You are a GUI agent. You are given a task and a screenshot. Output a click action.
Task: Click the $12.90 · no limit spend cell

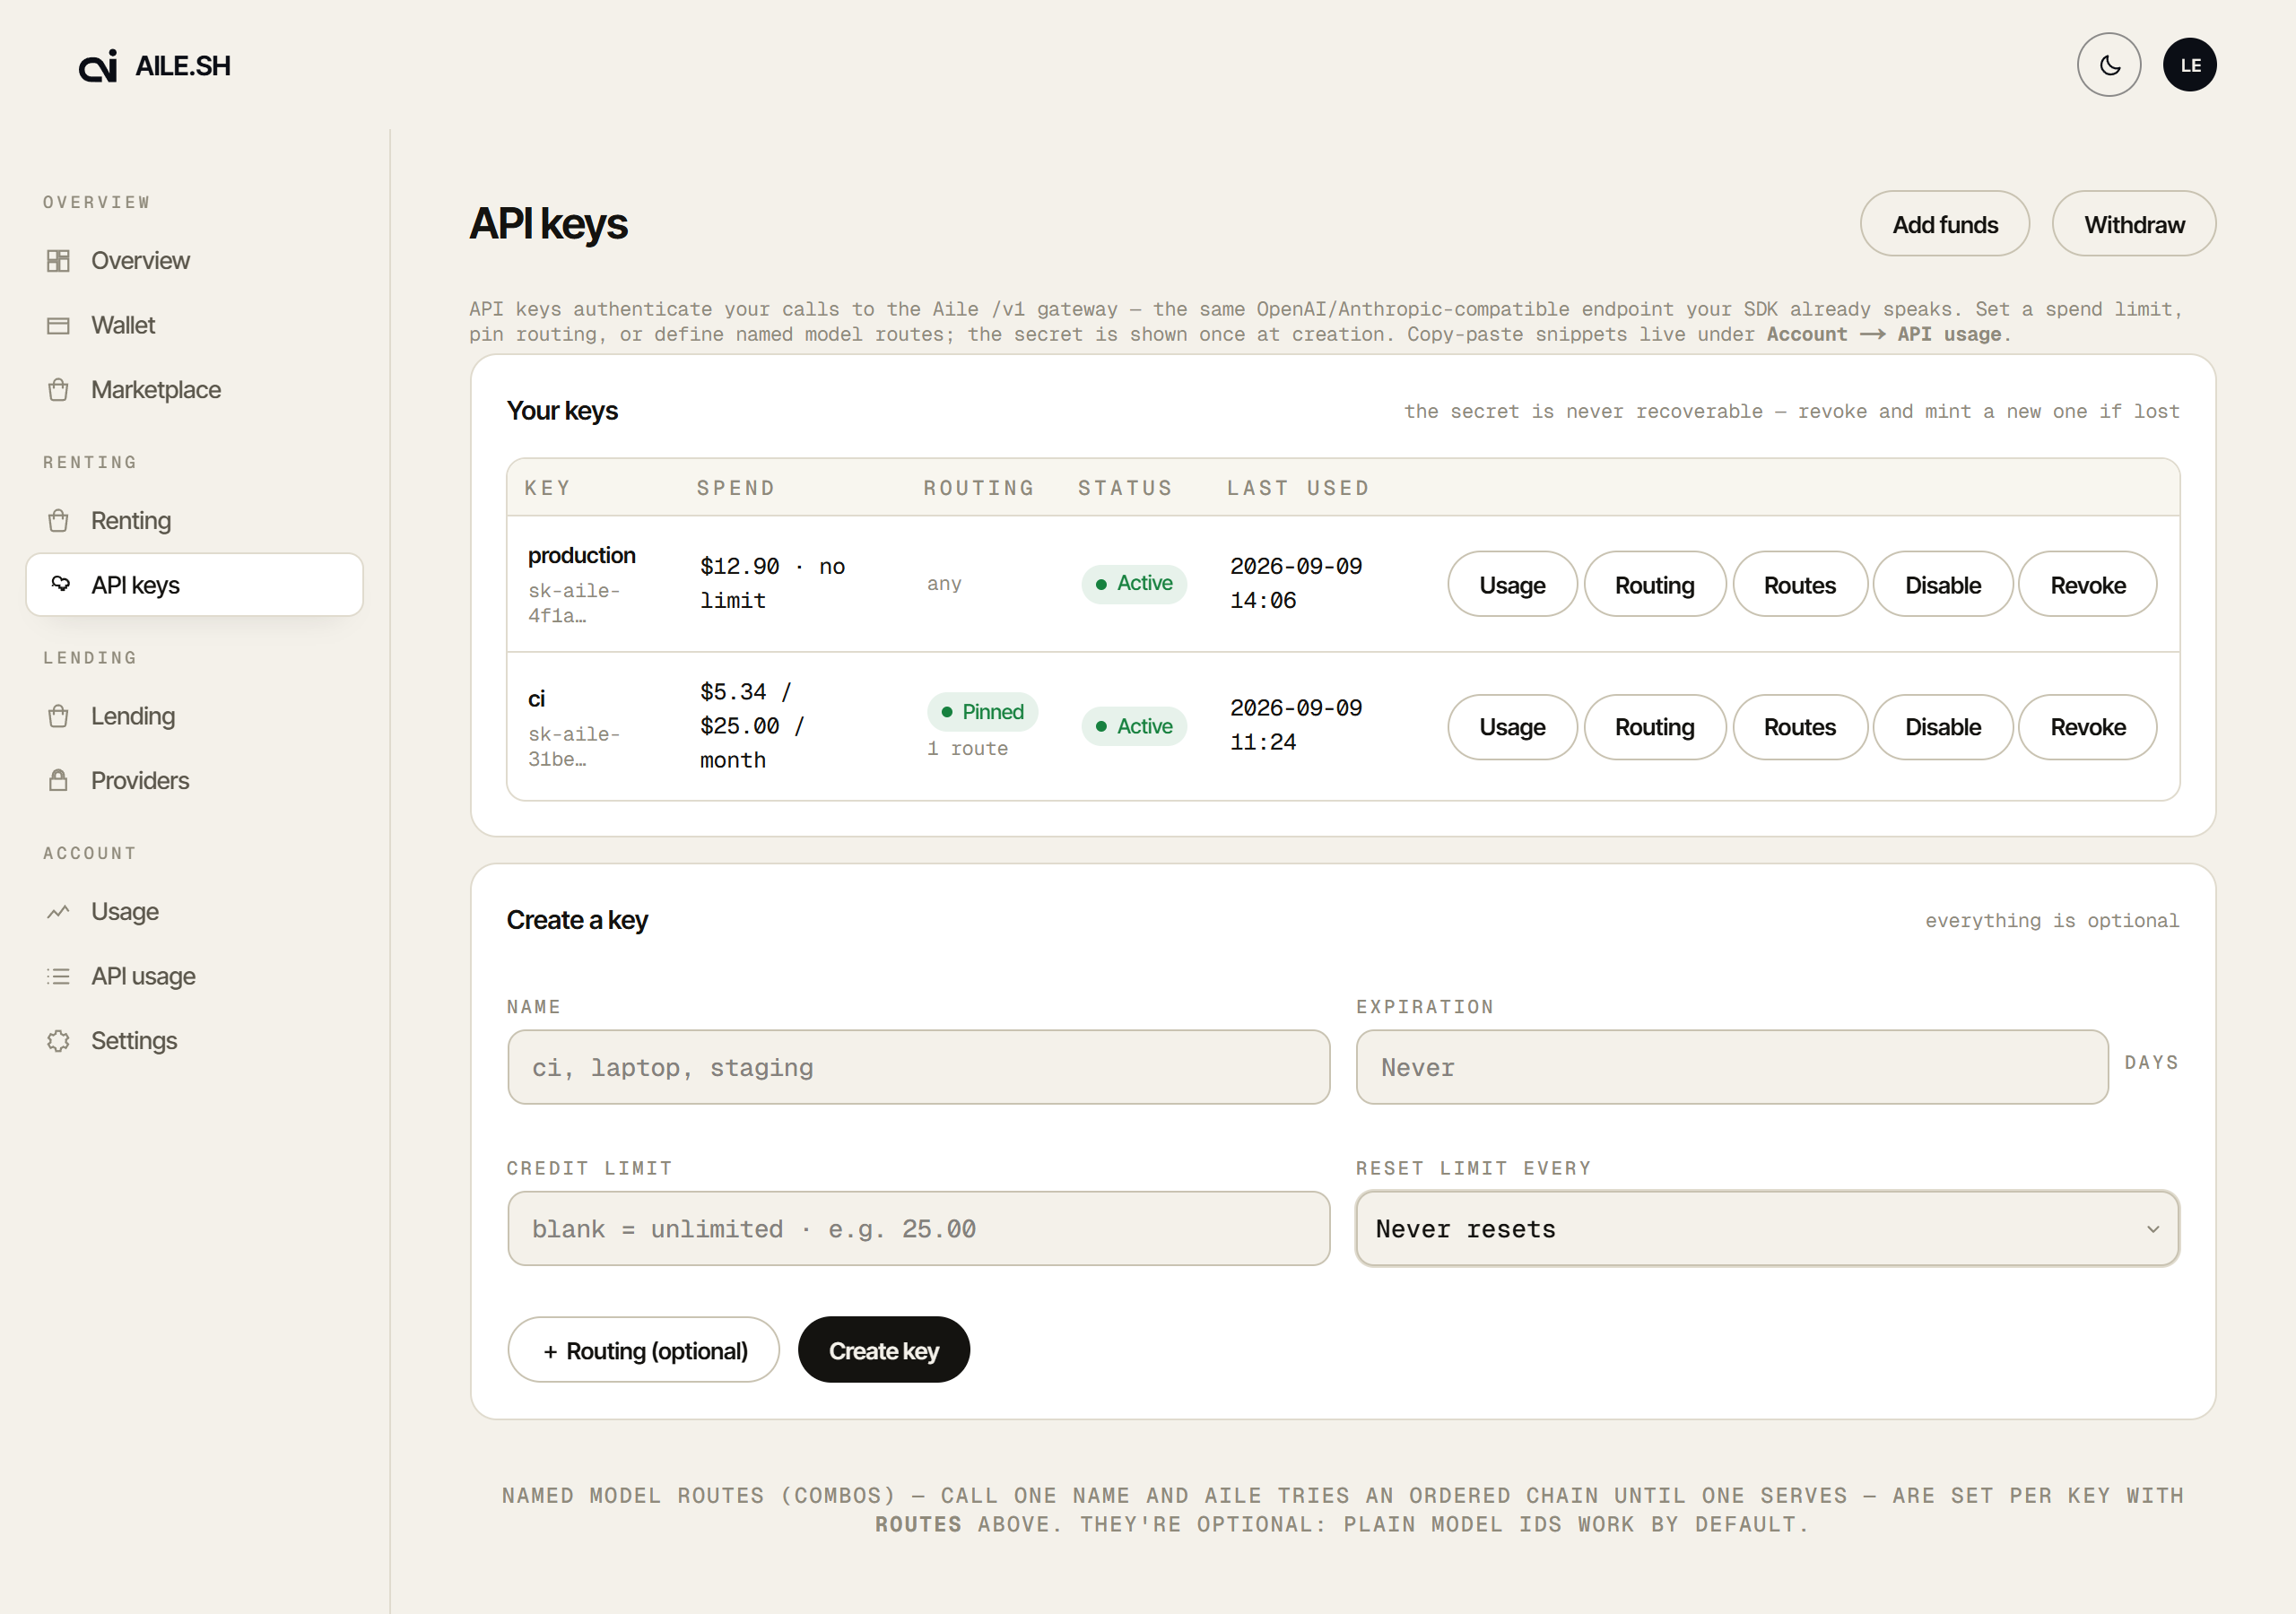(x=772, y=583)
